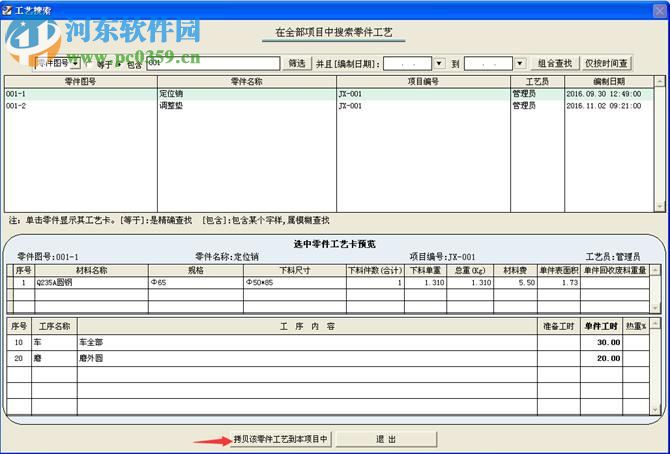This screenshot has width=670, height=454.
Task: Click the material table scroll down arrow
Action: click(655, 308)
